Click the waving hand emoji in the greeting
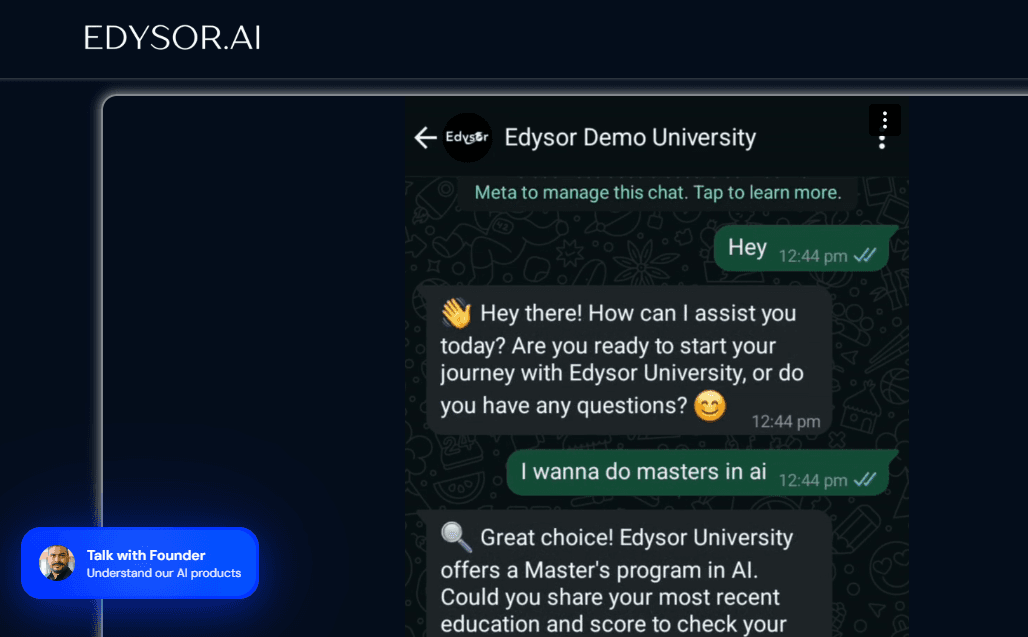 pyautogui.click(x=457, y=313)
